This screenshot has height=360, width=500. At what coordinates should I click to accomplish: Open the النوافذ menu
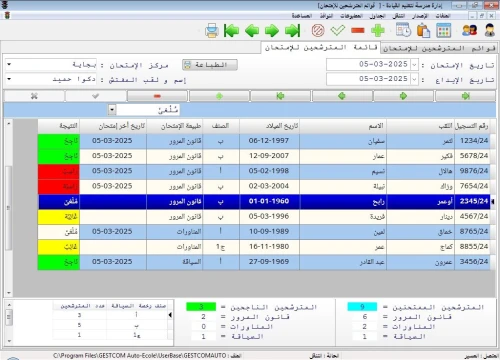[x=326, y=16]
